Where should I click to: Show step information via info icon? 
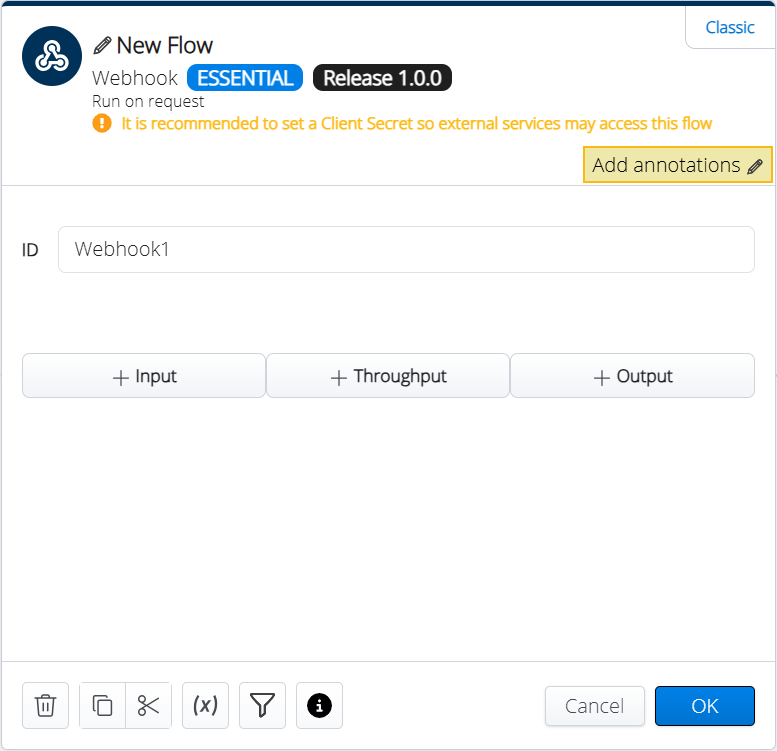point(319,706)
